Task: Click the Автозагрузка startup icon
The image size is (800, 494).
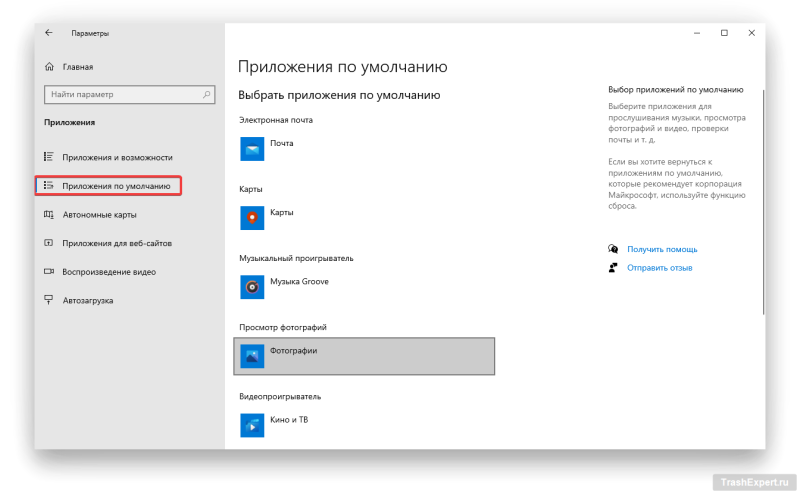Action: click(48, 300)
